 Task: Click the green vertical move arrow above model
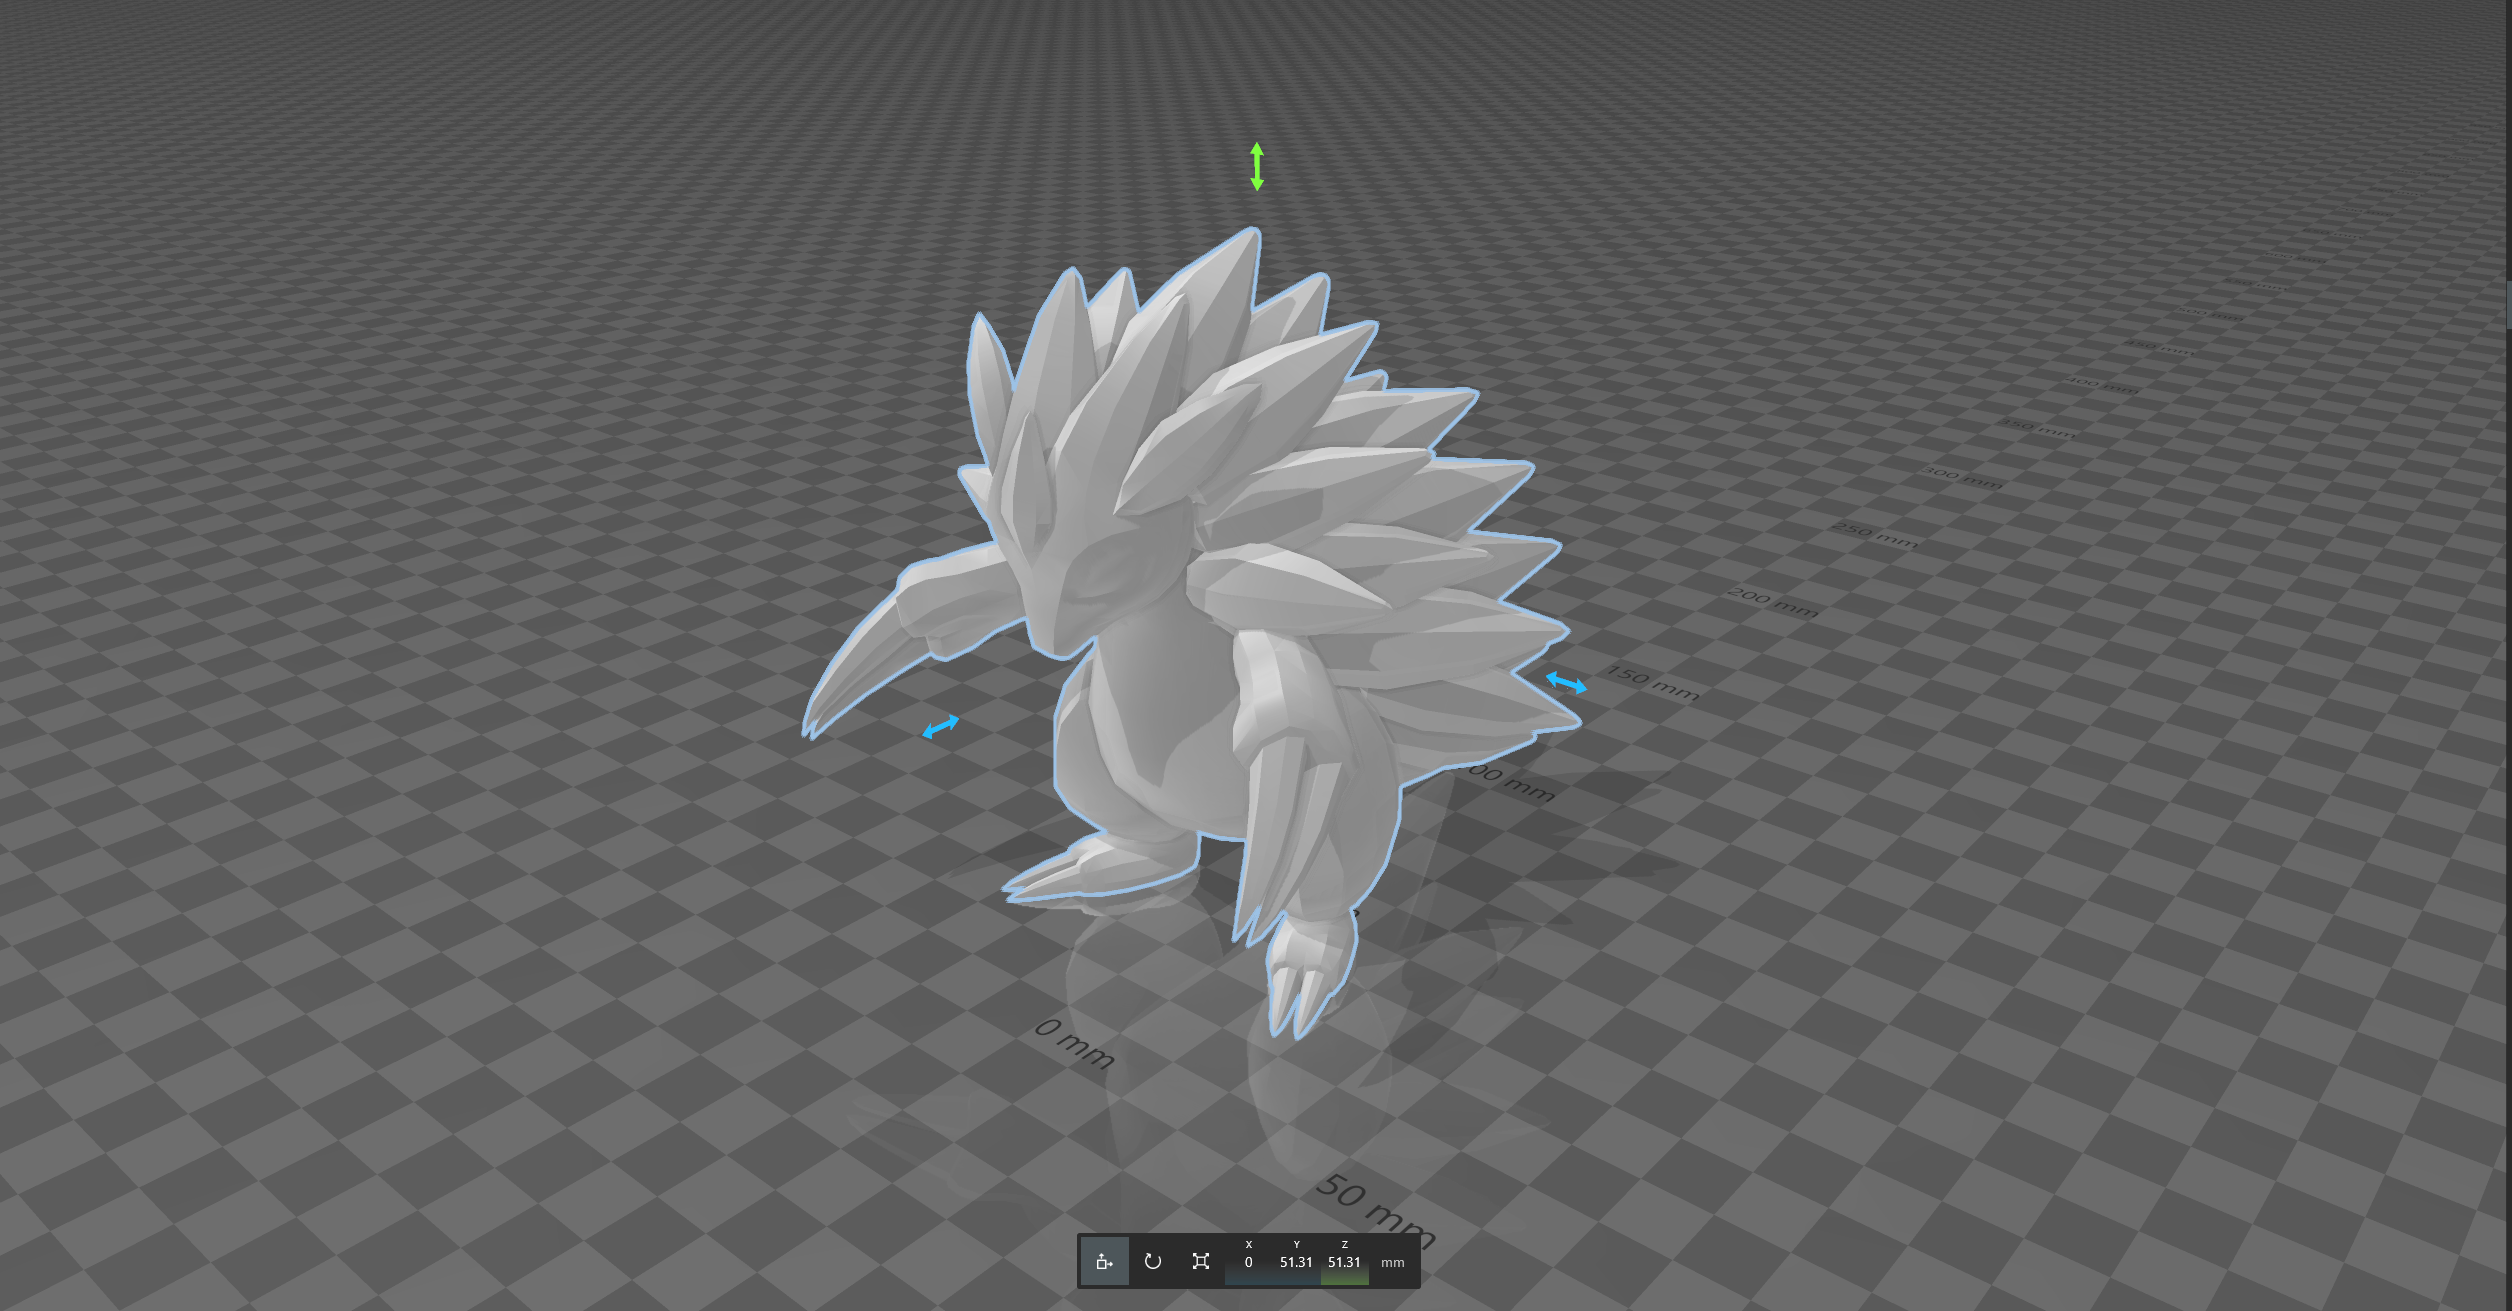coord(1257,167)
